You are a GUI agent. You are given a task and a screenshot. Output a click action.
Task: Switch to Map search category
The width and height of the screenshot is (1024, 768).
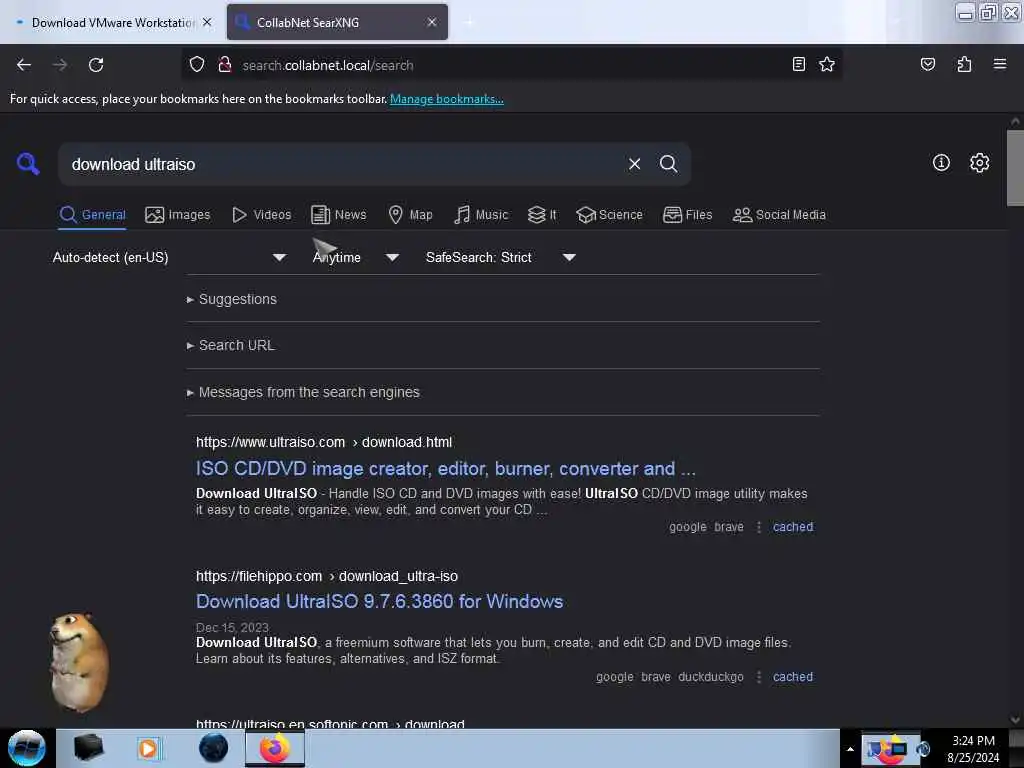click(410, 215)
